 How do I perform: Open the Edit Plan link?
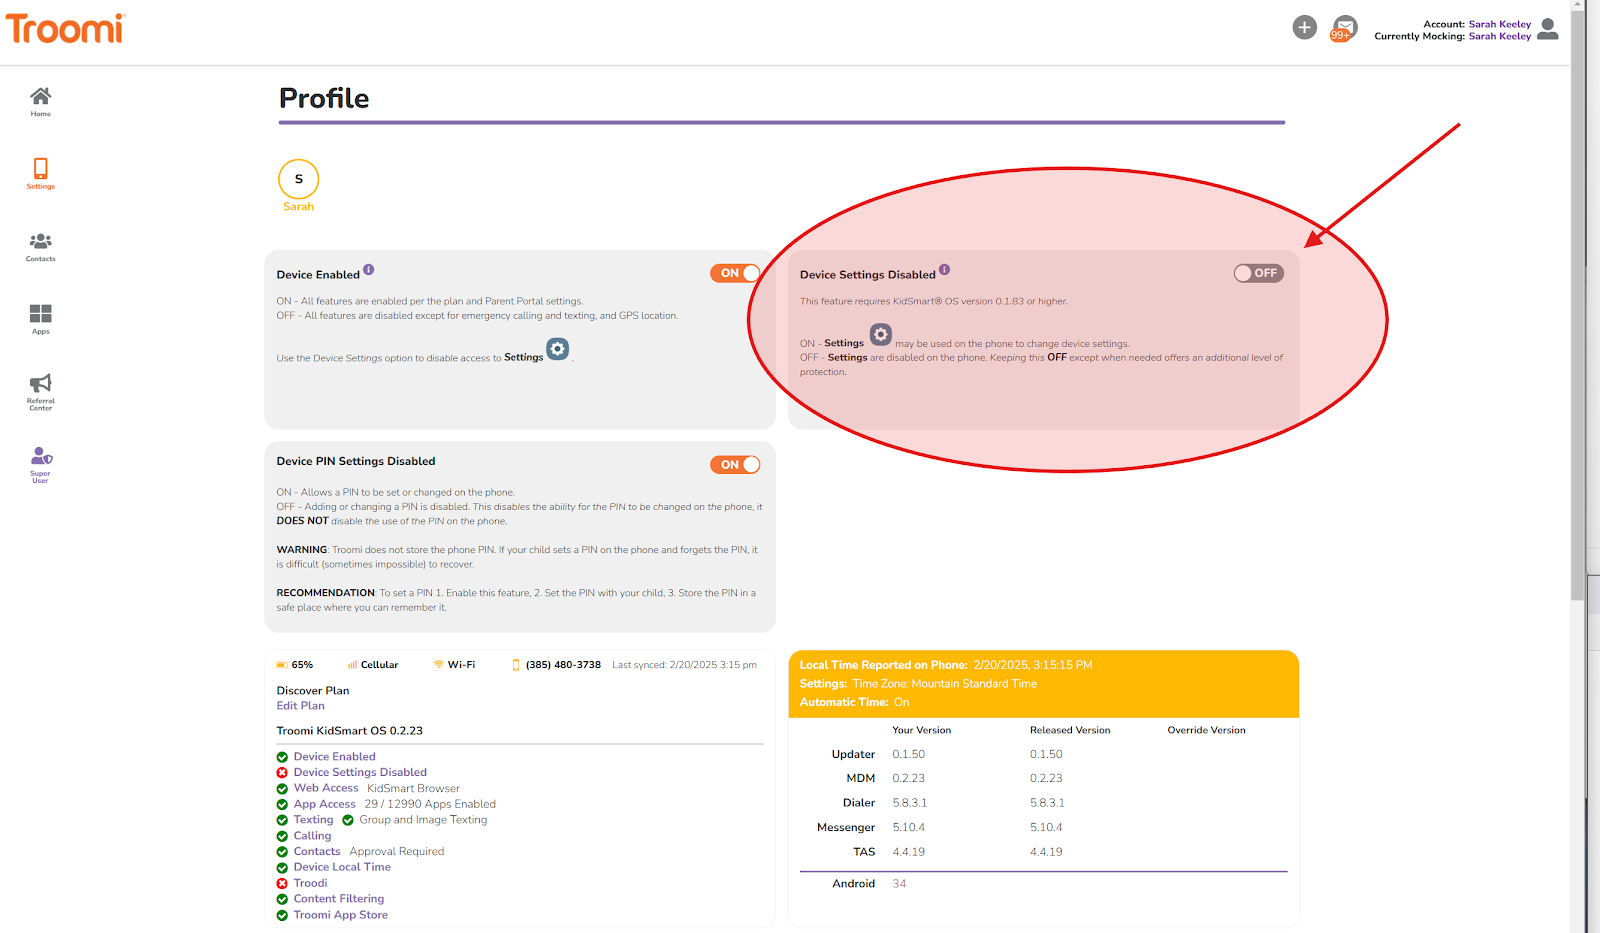(x=300, y=706)
